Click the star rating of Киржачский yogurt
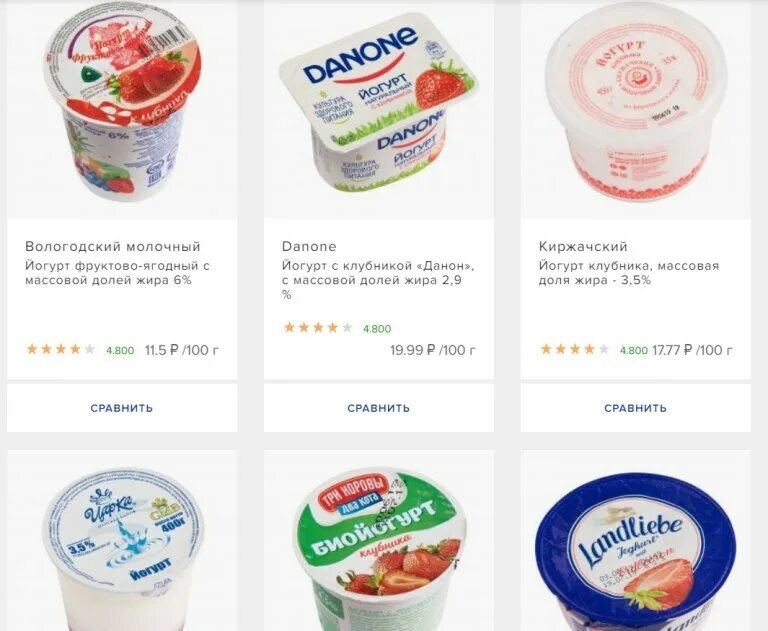 (x=574, y=349)
